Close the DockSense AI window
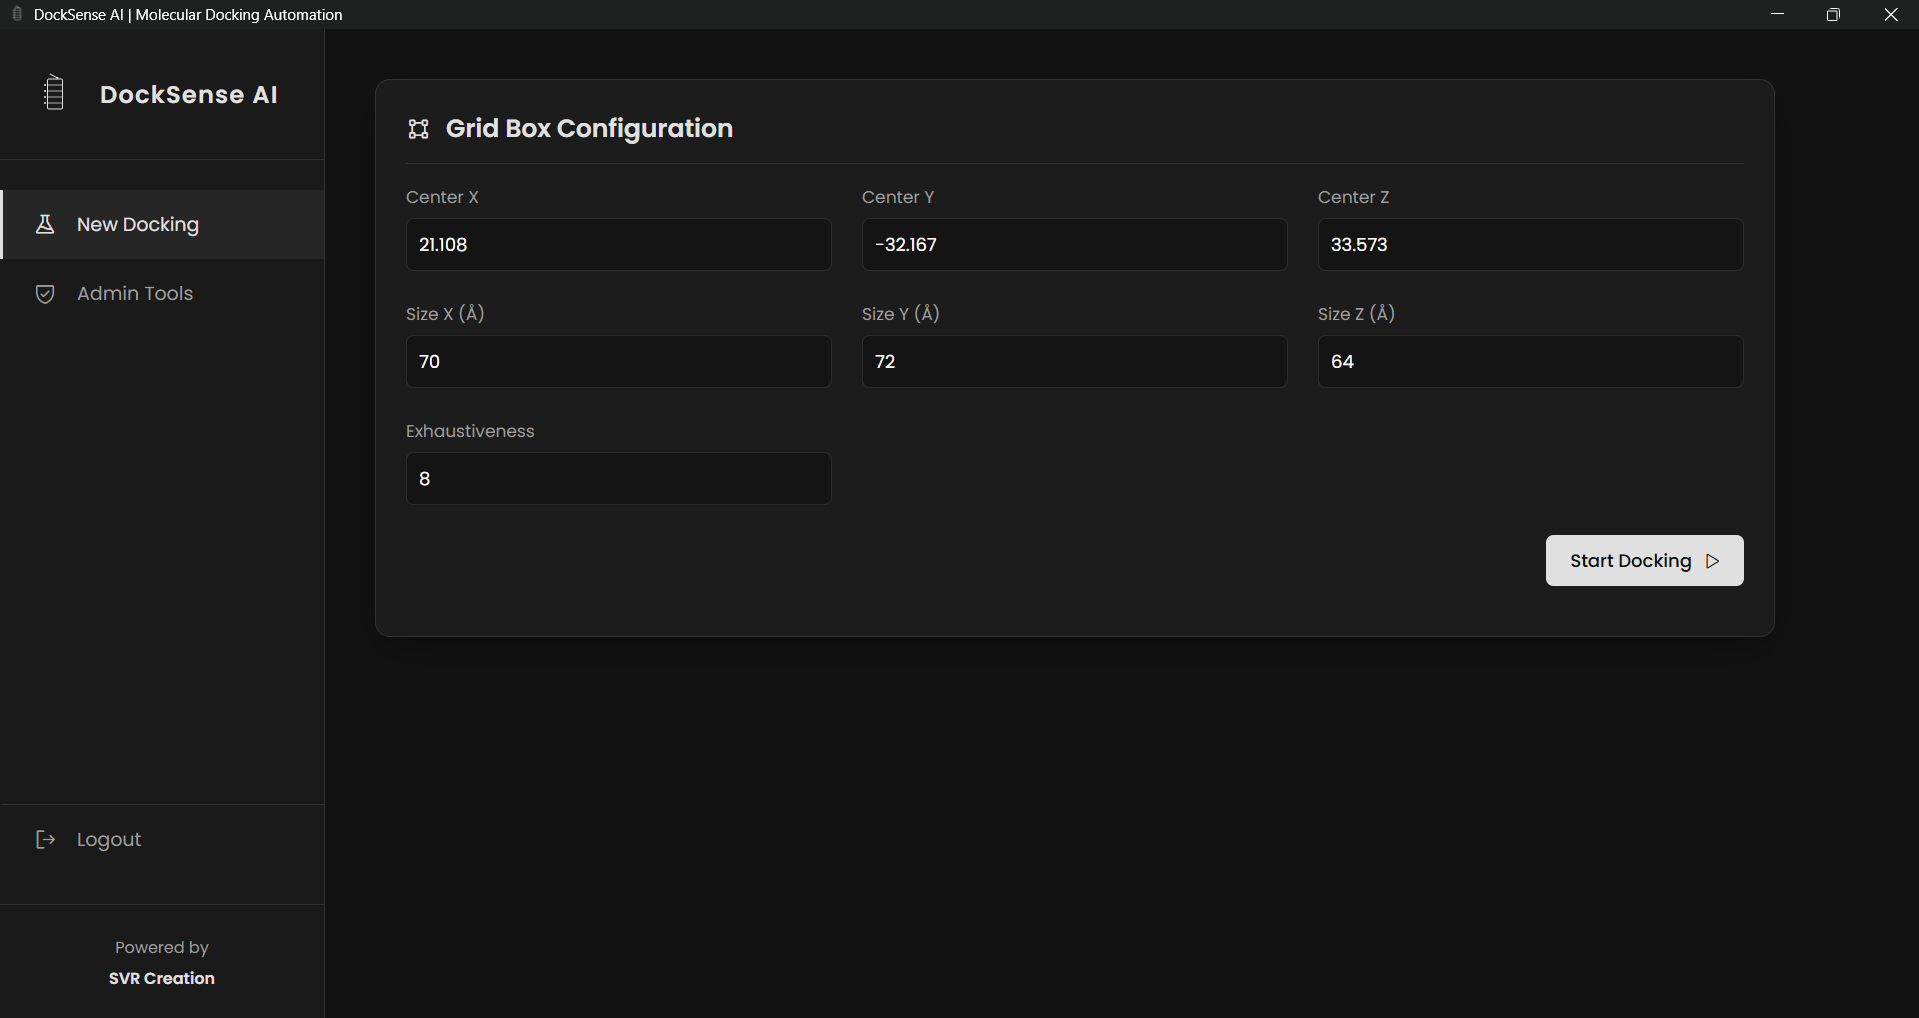1919x1018 pixels. click(1890, 14)
